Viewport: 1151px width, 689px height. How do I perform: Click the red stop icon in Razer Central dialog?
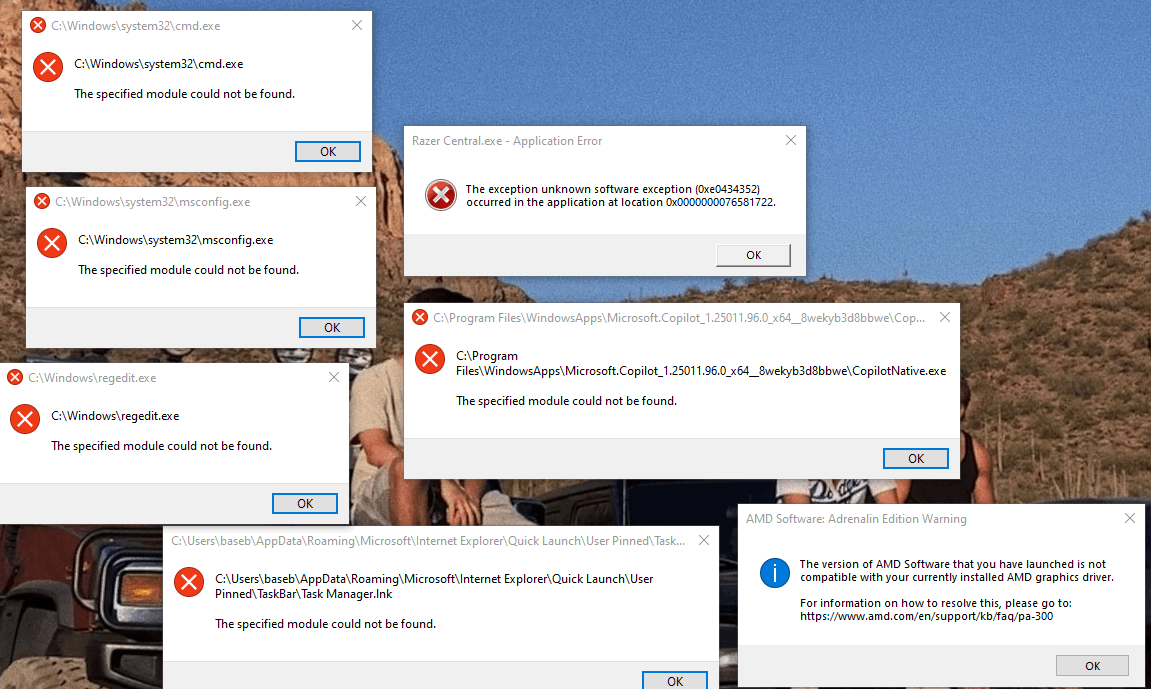[440, 195]
